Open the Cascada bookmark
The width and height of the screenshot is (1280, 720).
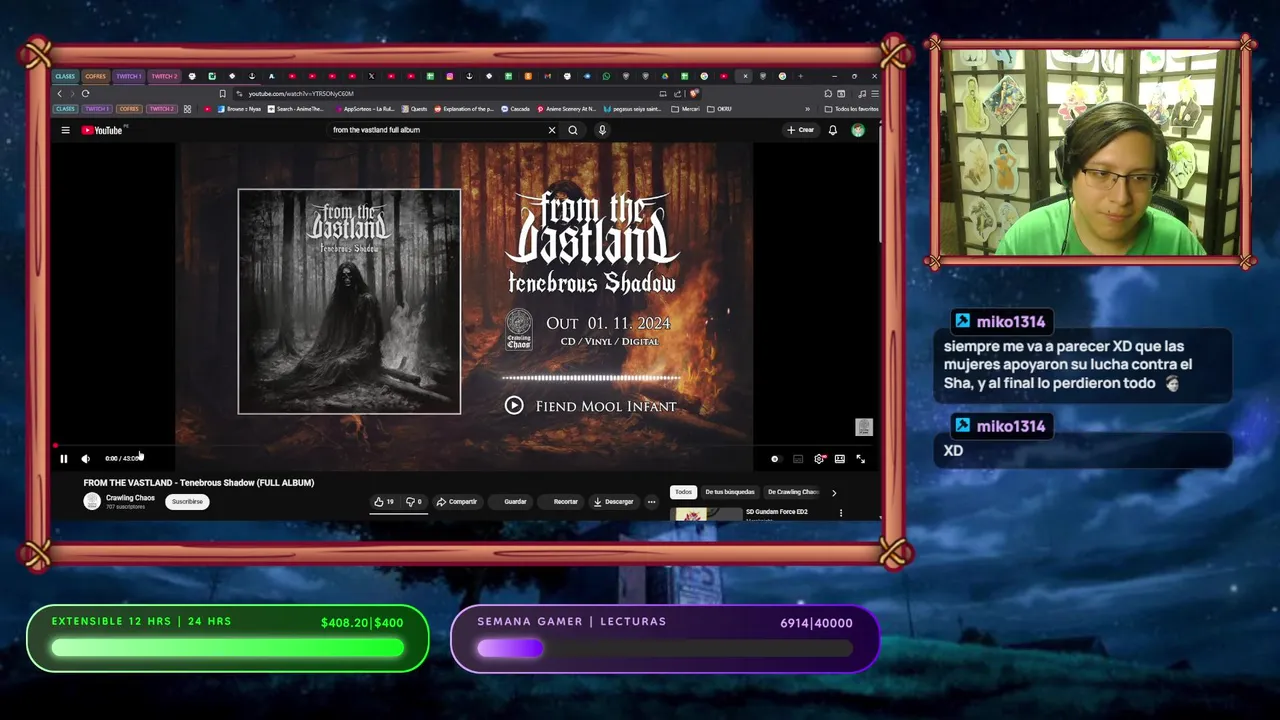pos(515,109)
